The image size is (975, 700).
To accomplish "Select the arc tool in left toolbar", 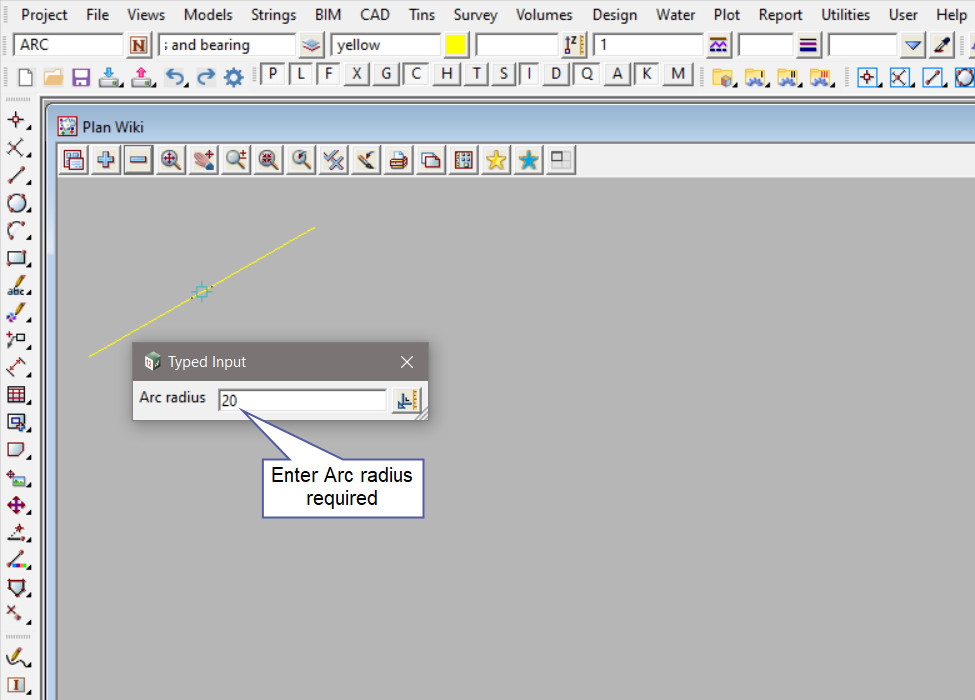I will click(16, 231).
